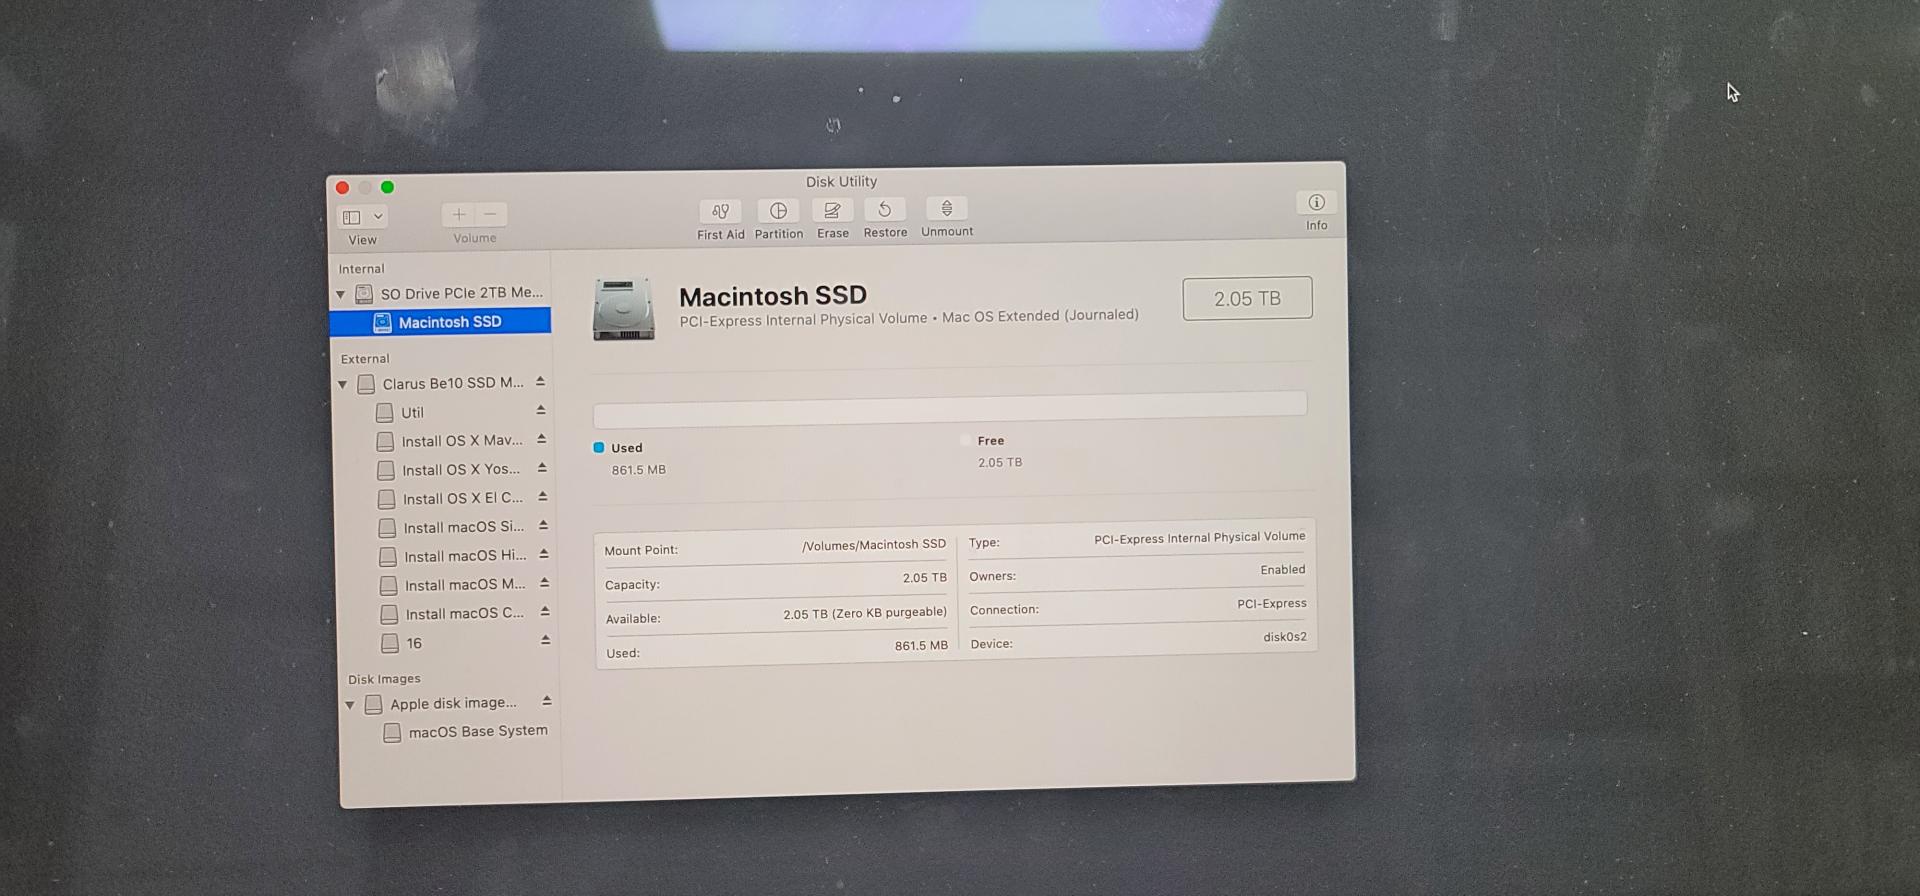Select Install macOS Hi... volume
1920x896 pixels.
pyautogui.click(x=453, y=556)
